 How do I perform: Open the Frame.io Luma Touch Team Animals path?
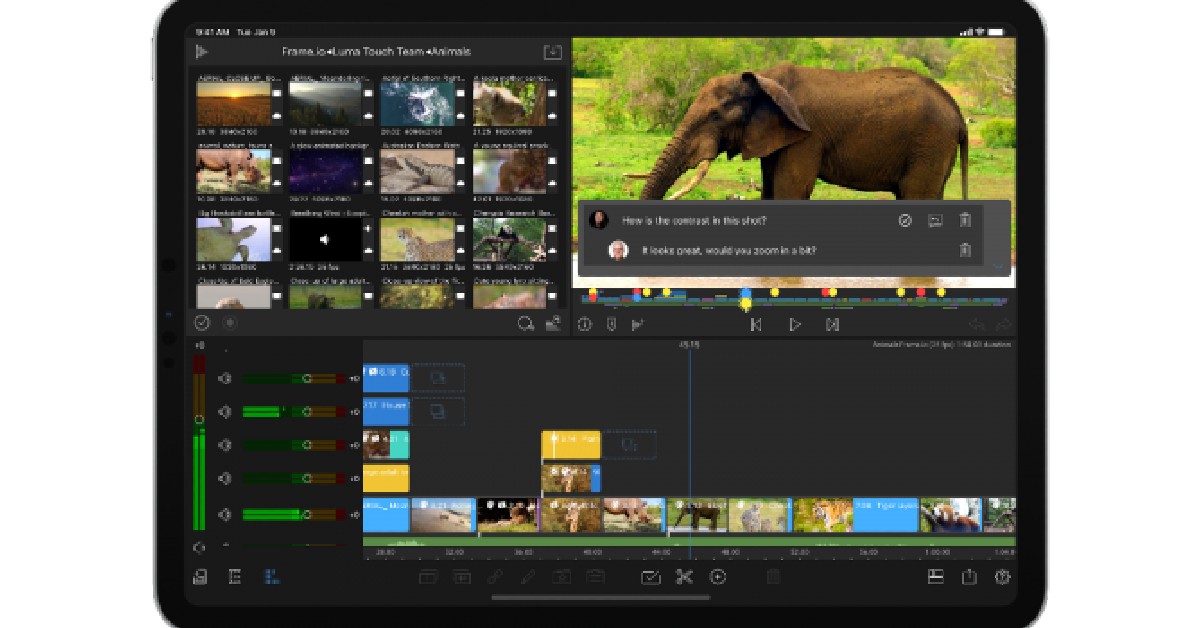[376, 52]
